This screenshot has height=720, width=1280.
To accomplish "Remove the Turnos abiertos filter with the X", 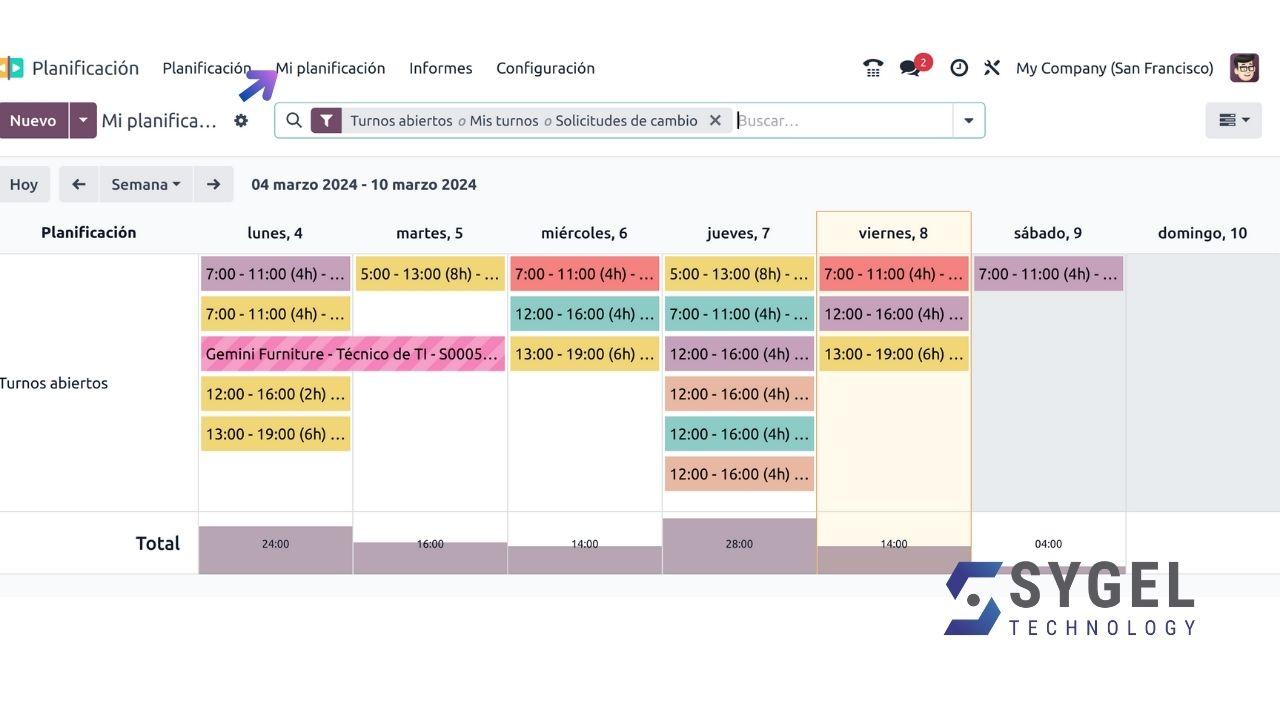I will (x=716, y=120).
